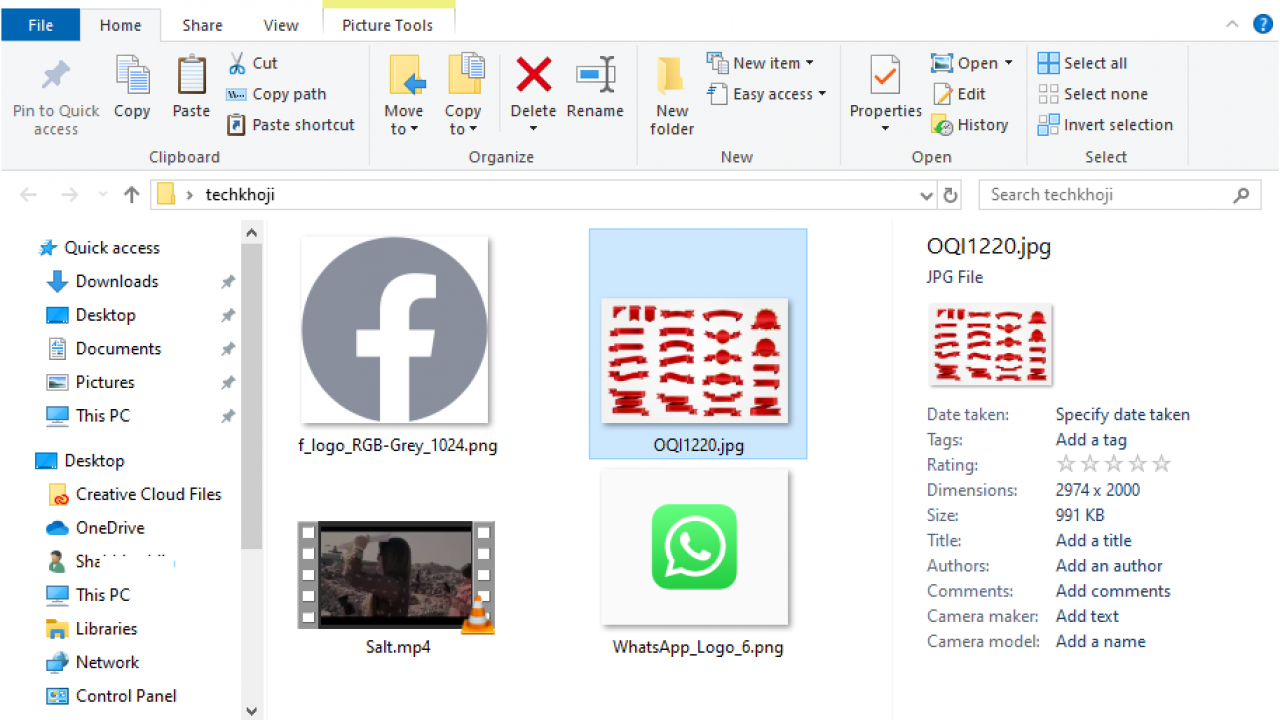Click the Copy path icon
The width and height of the screenshot is (1280, 720).
pos(237,94)
